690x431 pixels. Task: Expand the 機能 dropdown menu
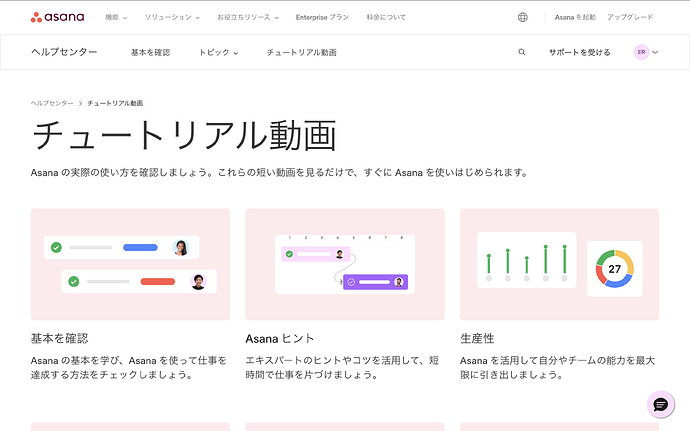(116, 17)
